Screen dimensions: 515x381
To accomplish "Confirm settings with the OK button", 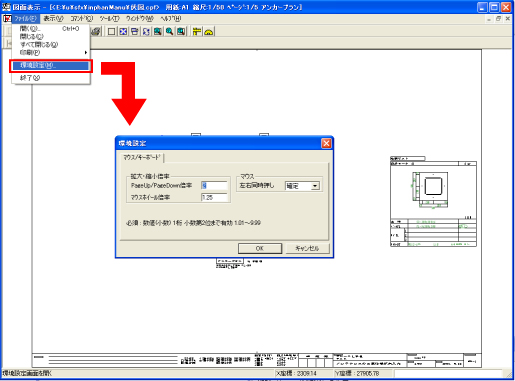I will (260, 248).
